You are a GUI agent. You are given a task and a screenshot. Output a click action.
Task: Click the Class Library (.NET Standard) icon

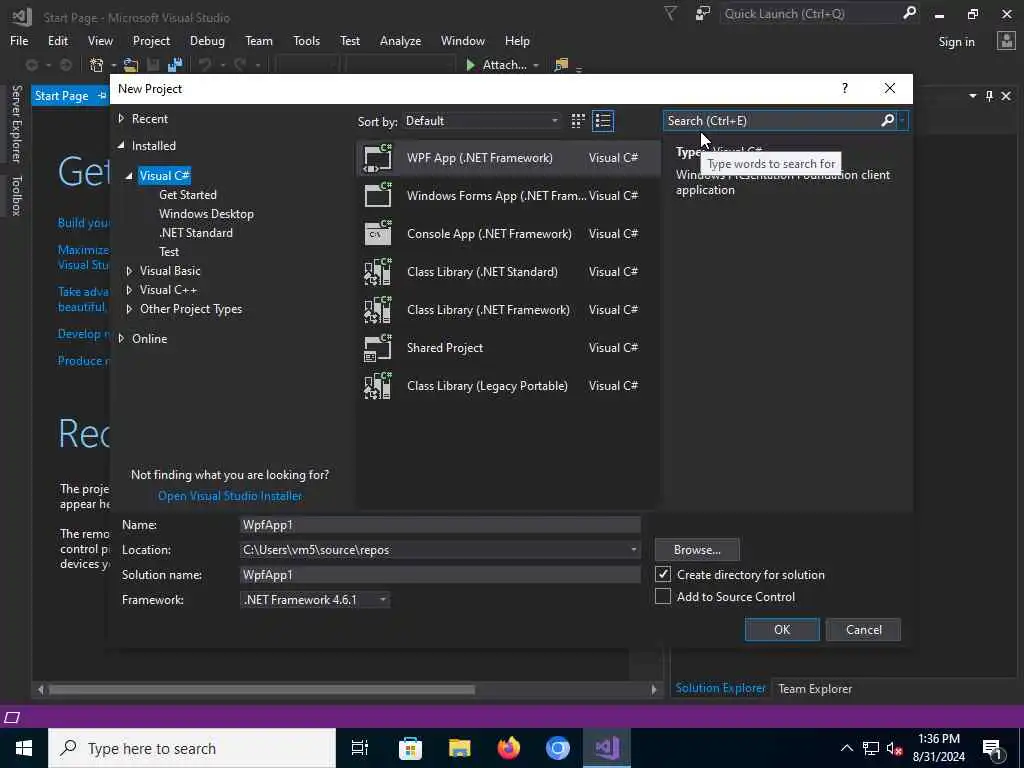coord(377,272)
